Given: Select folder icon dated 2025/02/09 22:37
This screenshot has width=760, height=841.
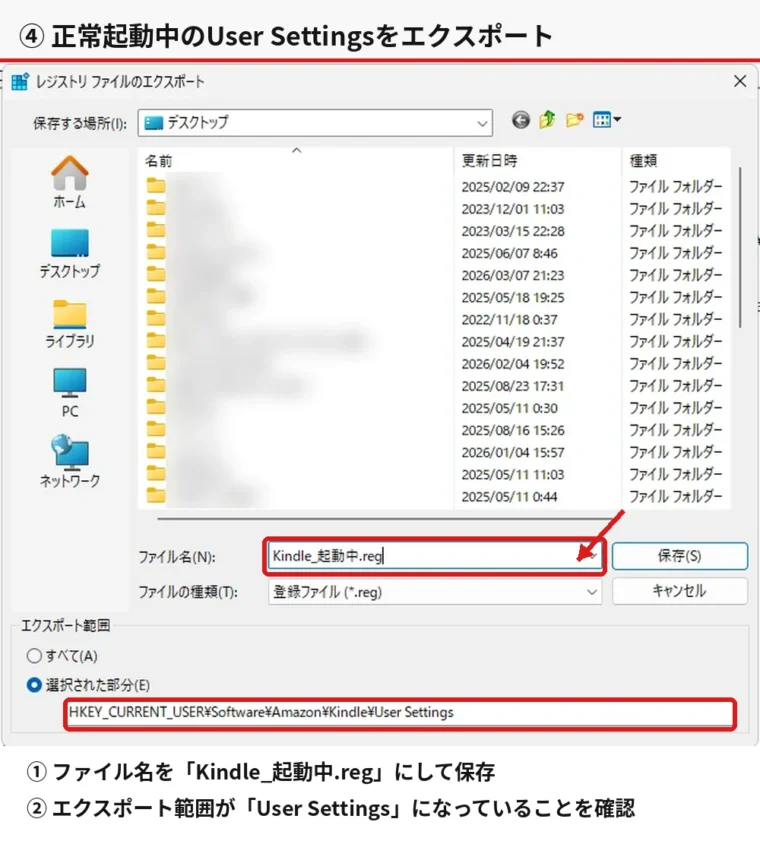Looking at the screenshot, I should coord(156,186).
